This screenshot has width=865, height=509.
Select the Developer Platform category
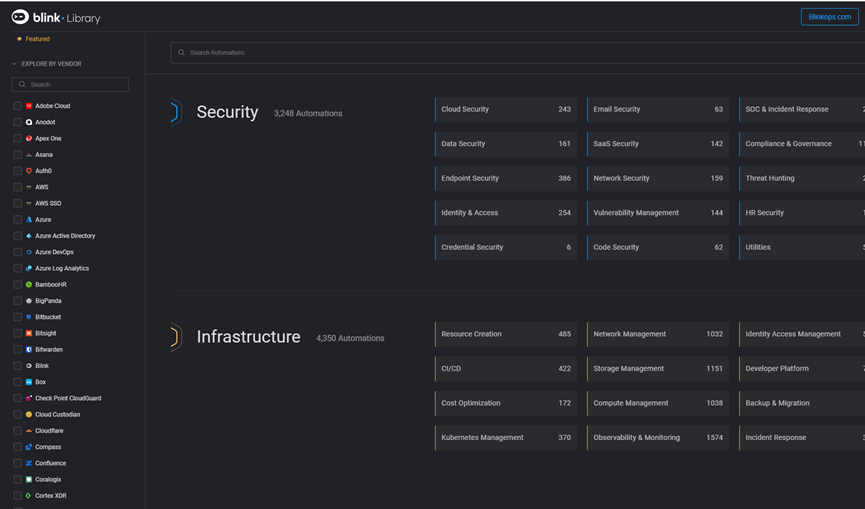pos(802,369)
